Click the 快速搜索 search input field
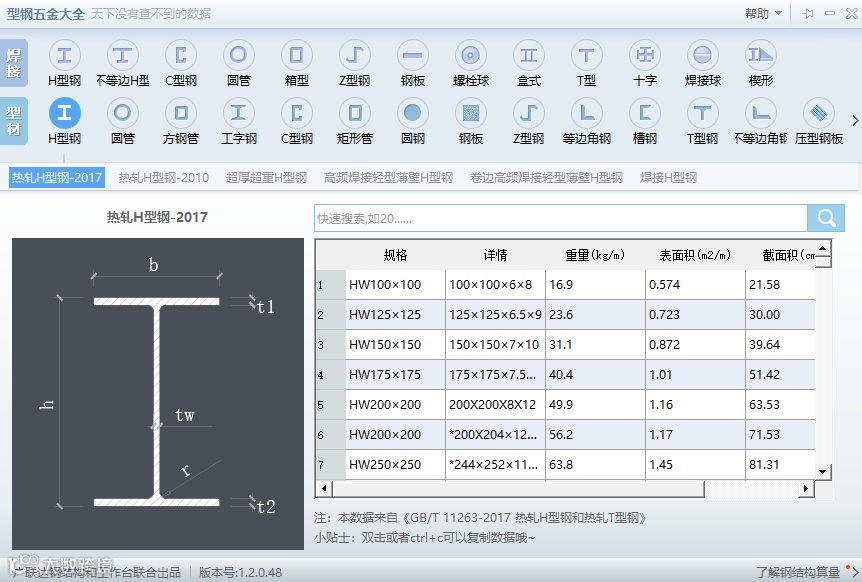The height and width of the screenshot is (582, 862). pos(560,218)
